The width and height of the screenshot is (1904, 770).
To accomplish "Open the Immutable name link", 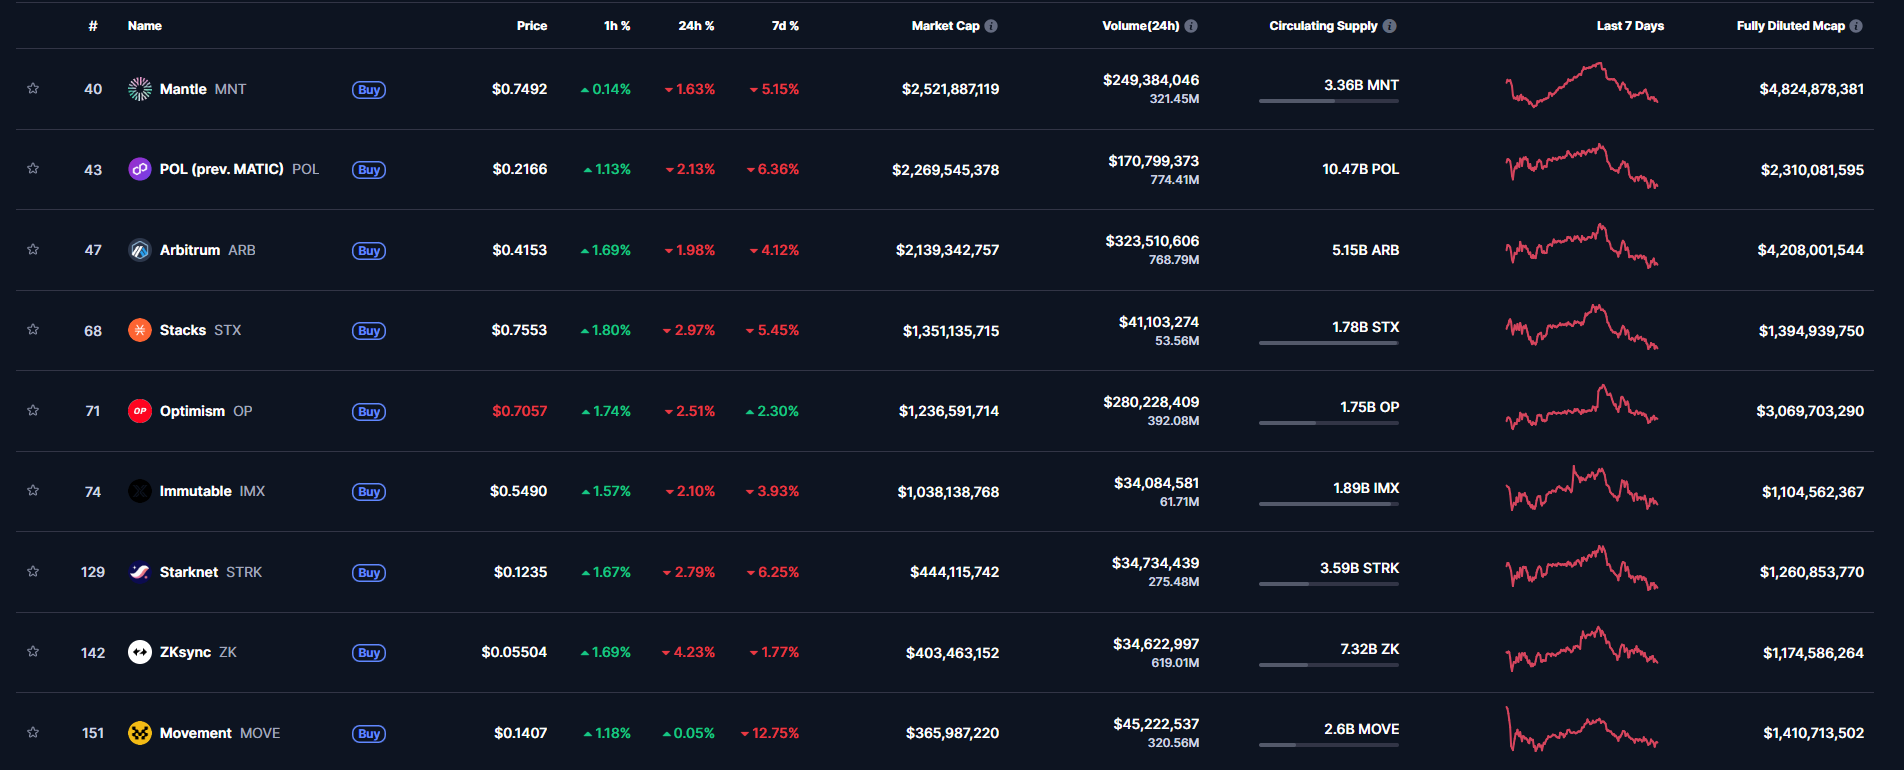I will (x=196, y=491).
